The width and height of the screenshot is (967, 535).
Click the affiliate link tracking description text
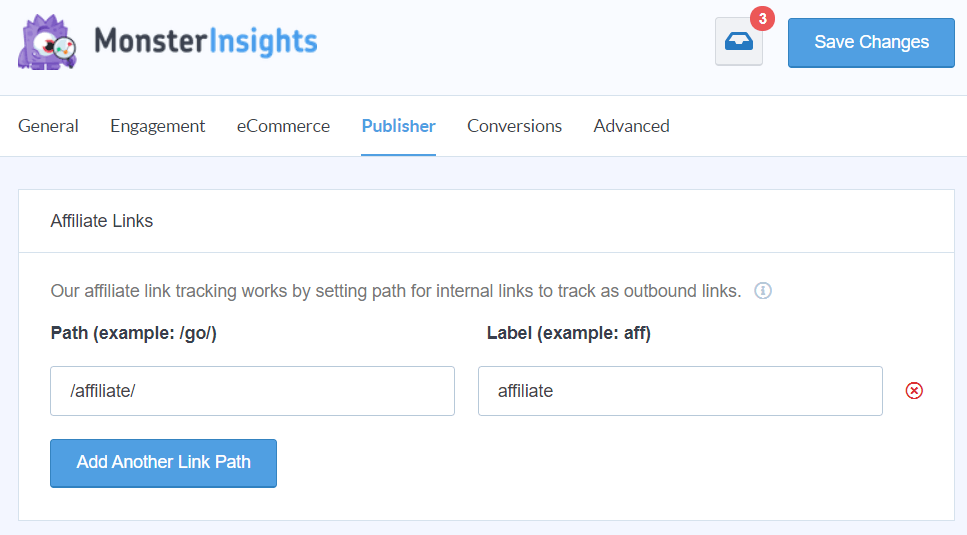click(x=395, y=291)
